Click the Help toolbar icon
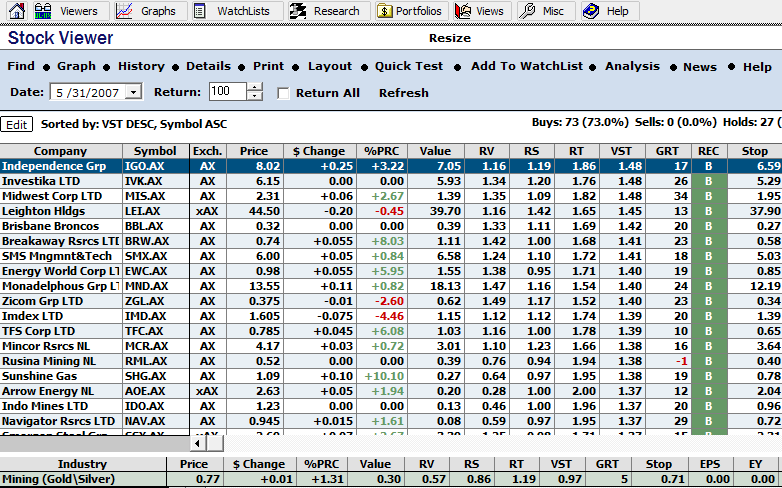This screenshot has height=488, width=782. click(x=591, y=11)
